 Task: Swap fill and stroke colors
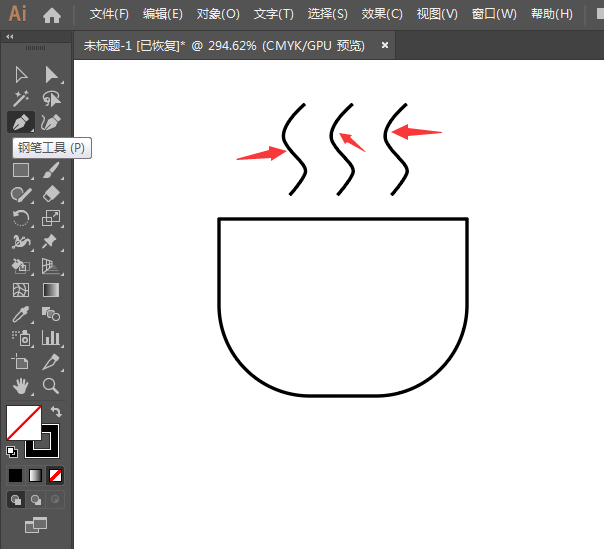57,411
